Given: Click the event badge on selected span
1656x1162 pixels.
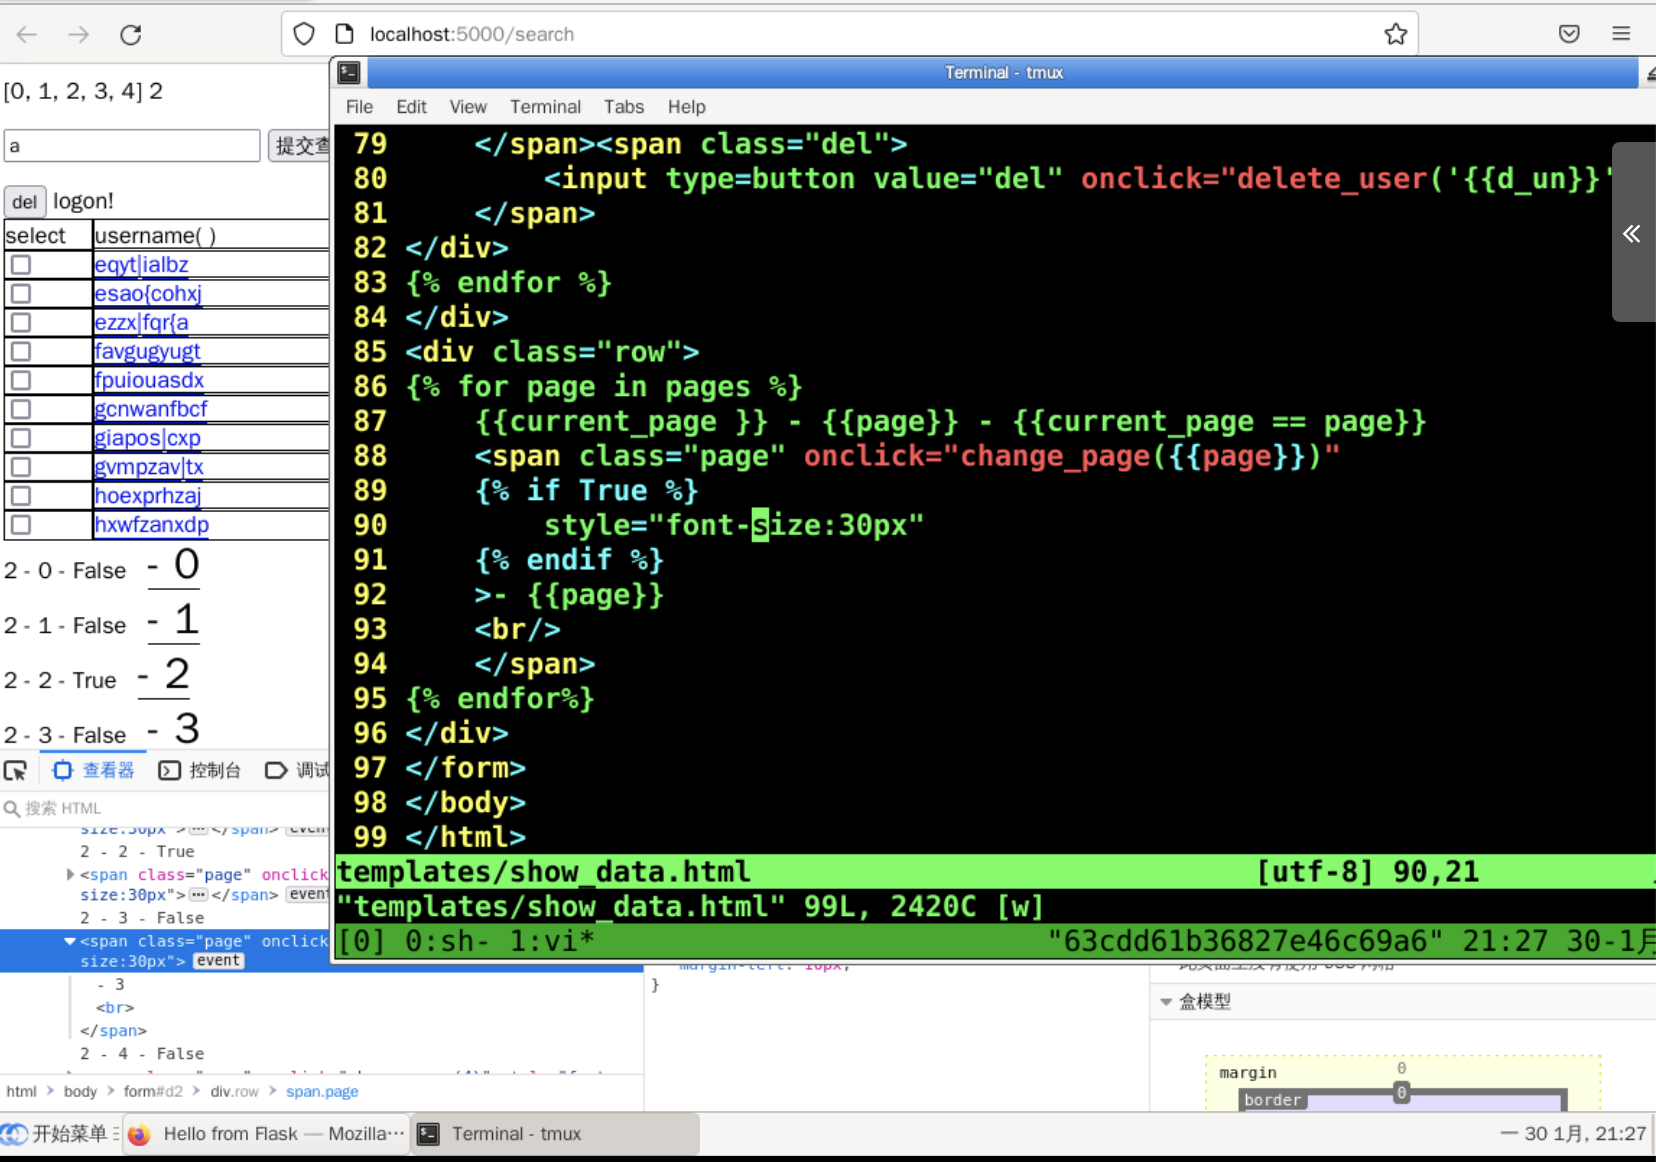Looking at the screenshot, I should [x=218, y=961].
